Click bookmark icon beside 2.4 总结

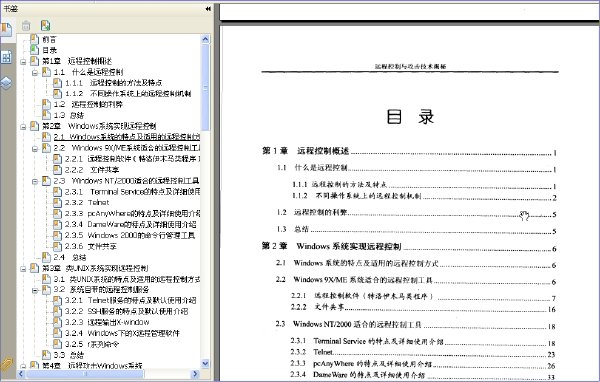pyautogui.click(x=46, y=257)
